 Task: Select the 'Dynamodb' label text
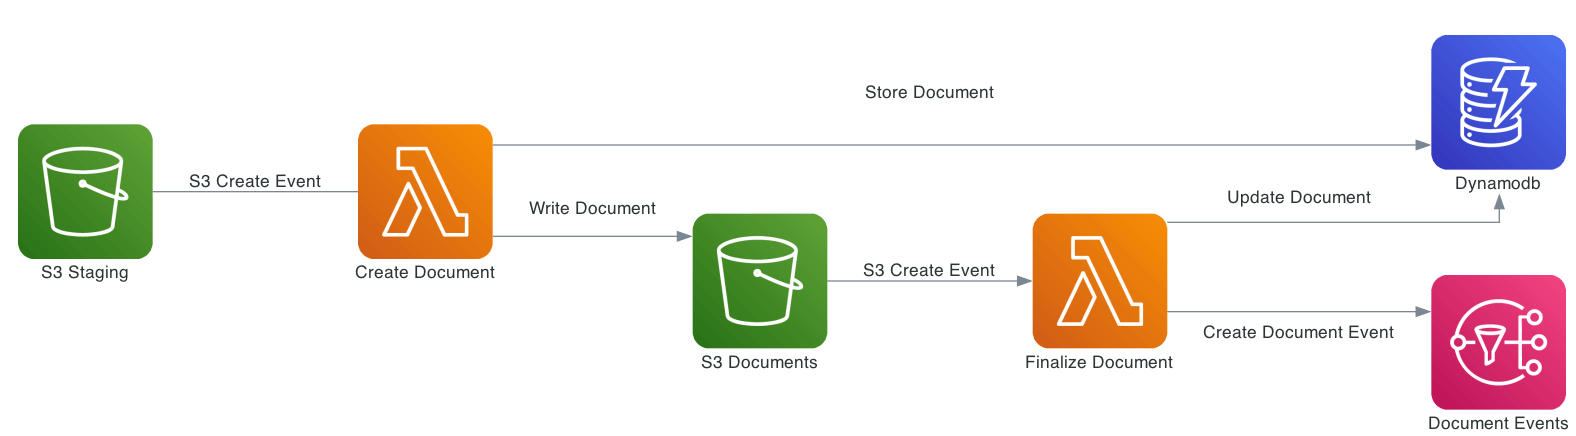(x=1498, y=183)
